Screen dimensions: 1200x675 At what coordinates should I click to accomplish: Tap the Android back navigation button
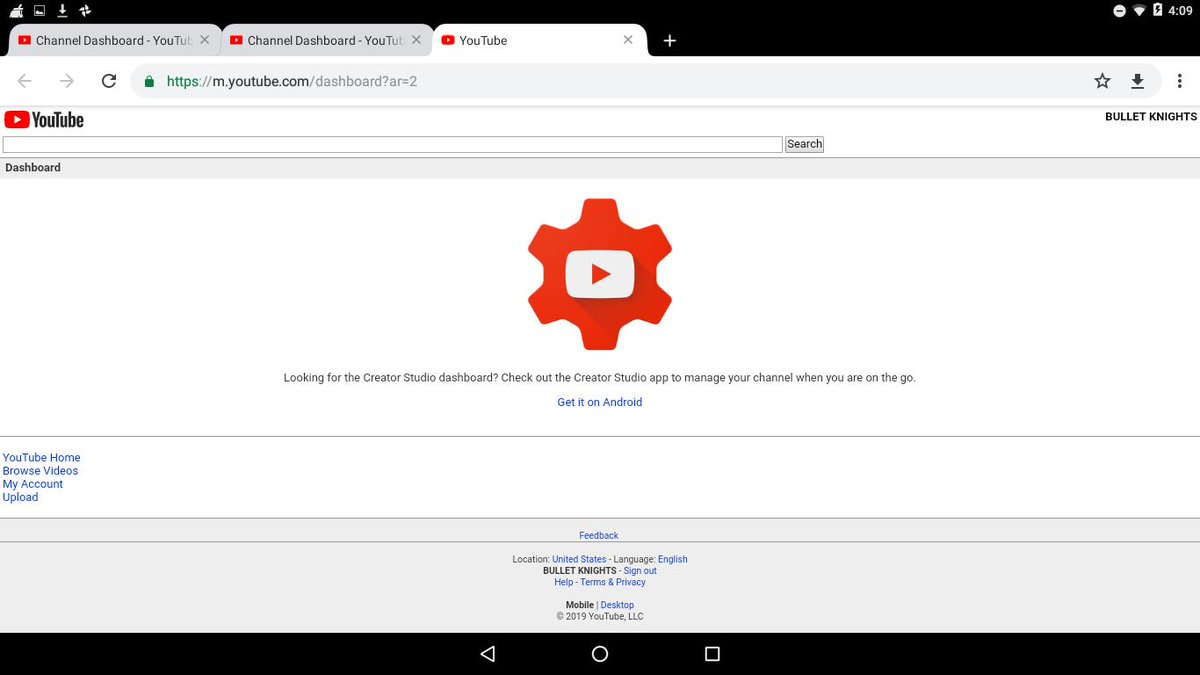click(x=488, y=654)
